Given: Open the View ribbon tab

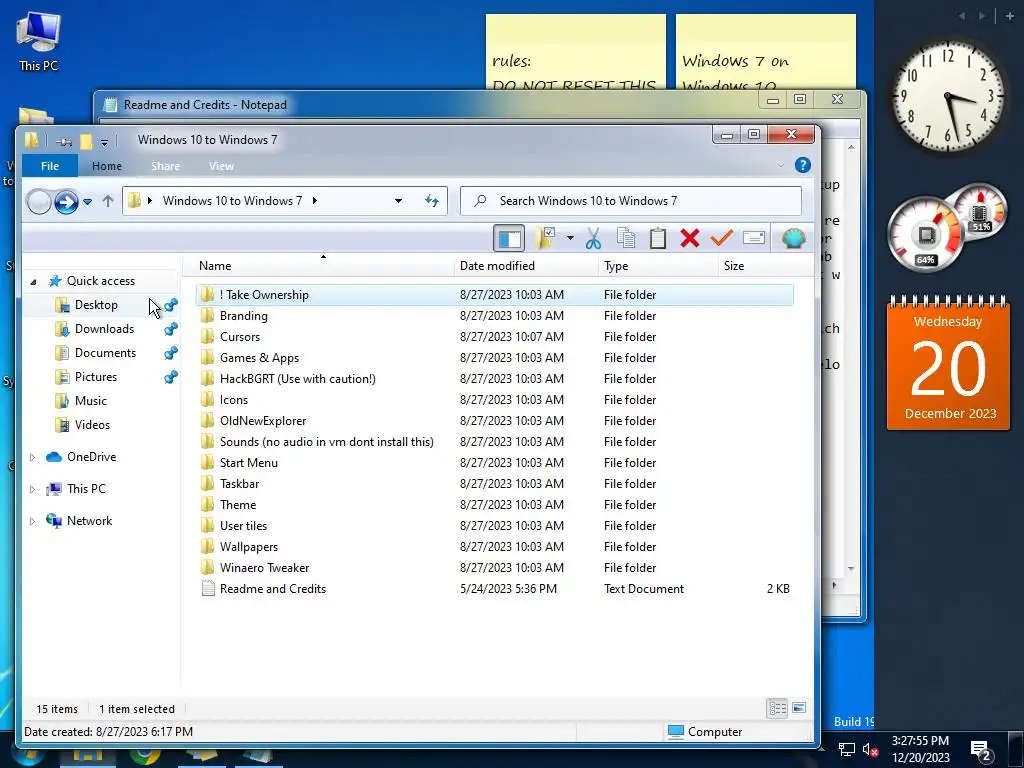Looking at the screenshot, I should [221, 166].
